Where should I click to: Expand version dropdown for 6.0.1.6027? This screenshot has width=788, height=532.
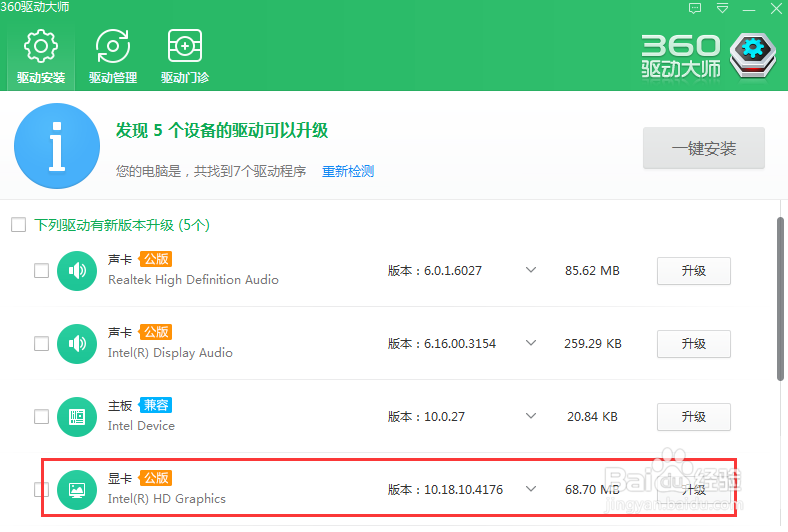pyautogui.click(x=531, y=270)
